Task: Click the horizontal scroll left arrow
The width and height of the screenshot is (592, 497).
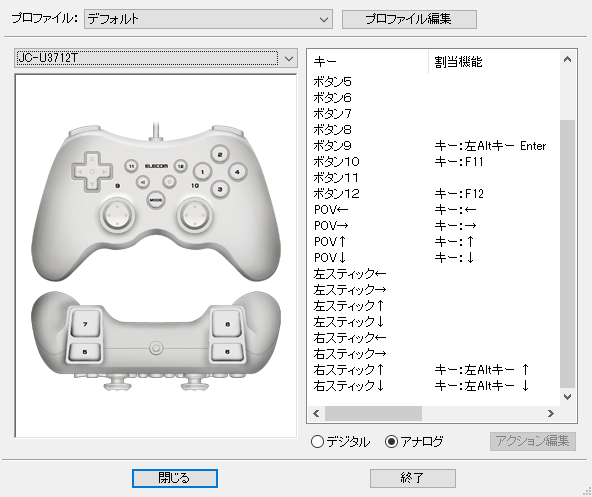Action: (x=316, y=414)
